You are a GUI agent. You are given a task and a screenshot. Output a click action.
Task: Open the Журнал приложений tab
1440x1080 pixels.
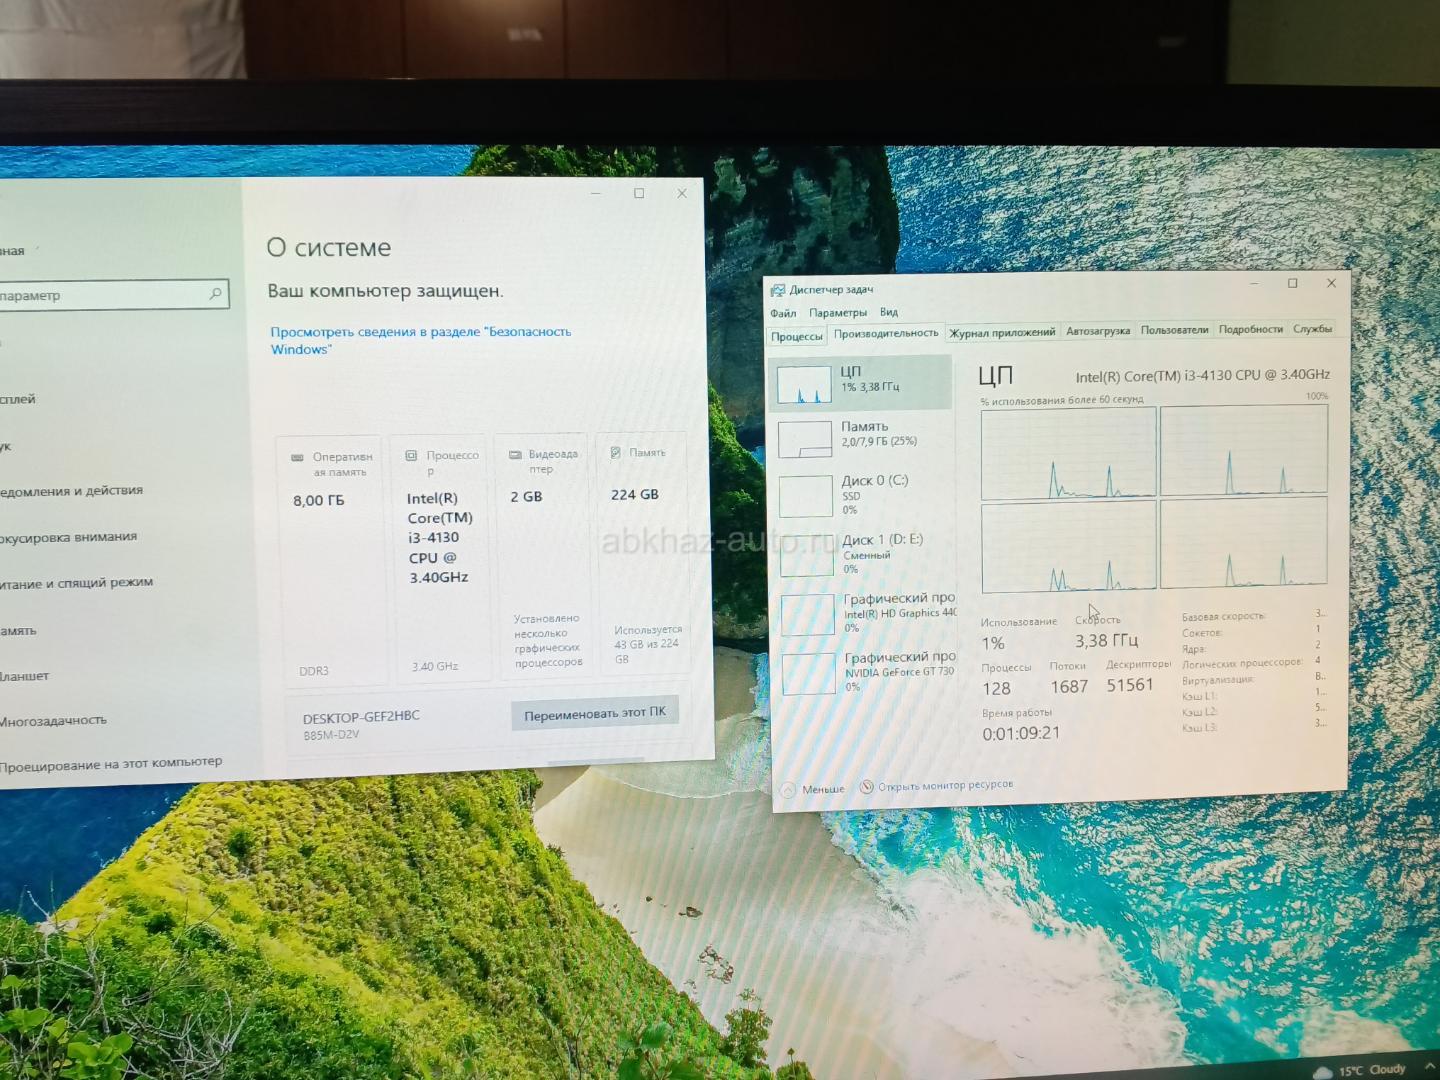point(1002,333)
